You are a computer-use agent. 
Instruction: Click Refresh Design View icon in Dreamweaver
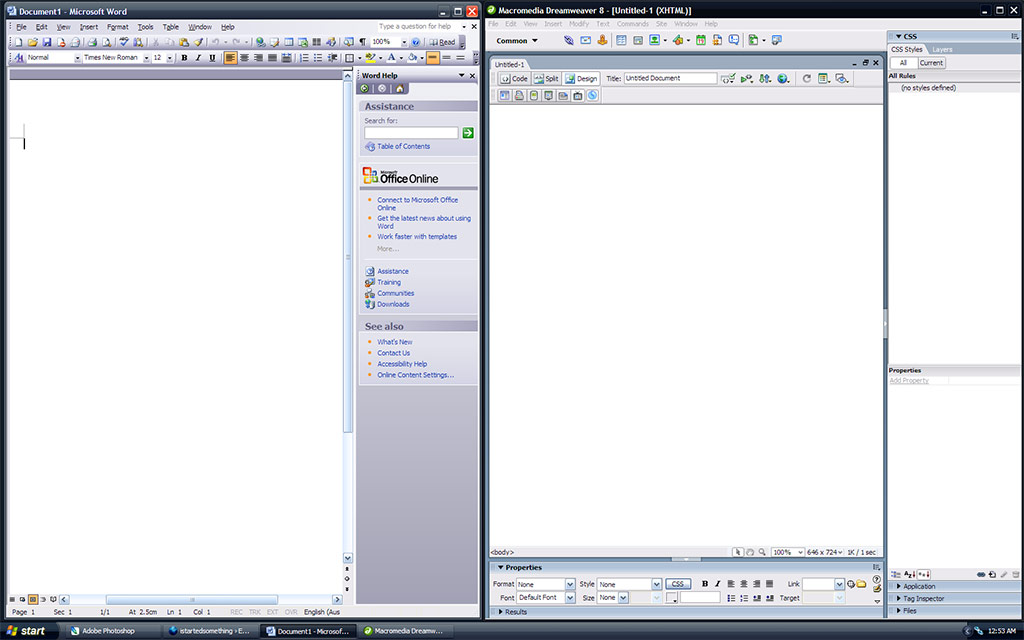click(807, 78)
